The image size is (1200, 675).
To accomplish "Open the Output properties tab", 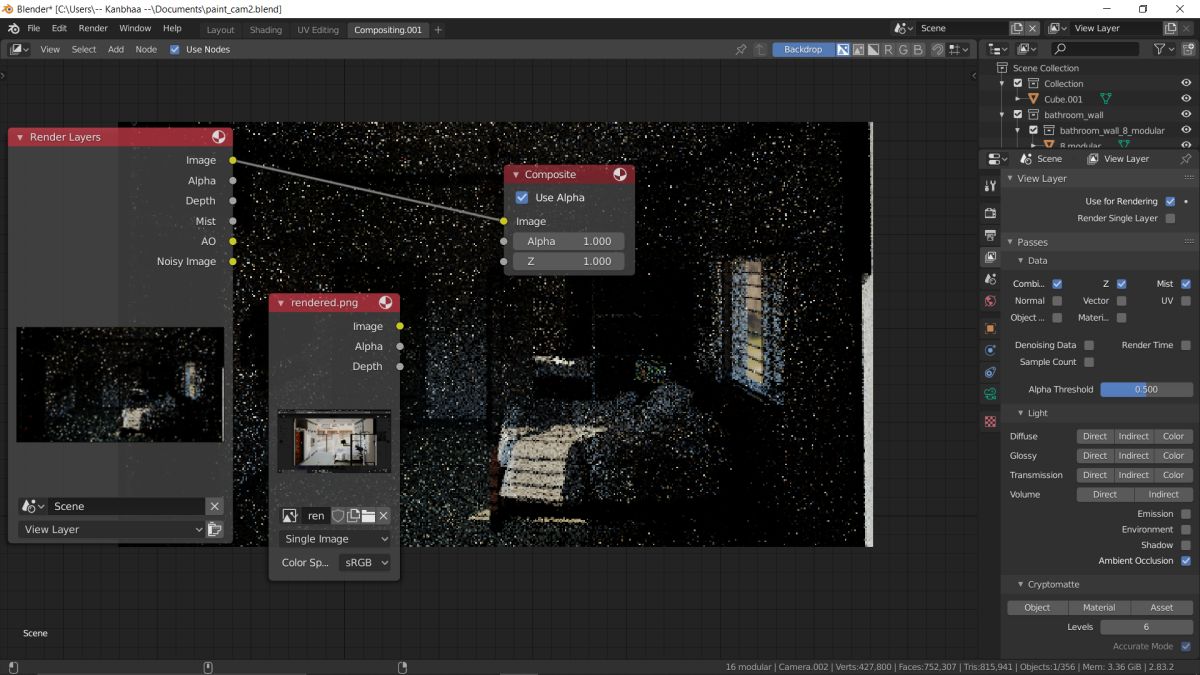I will click(990, 235).
